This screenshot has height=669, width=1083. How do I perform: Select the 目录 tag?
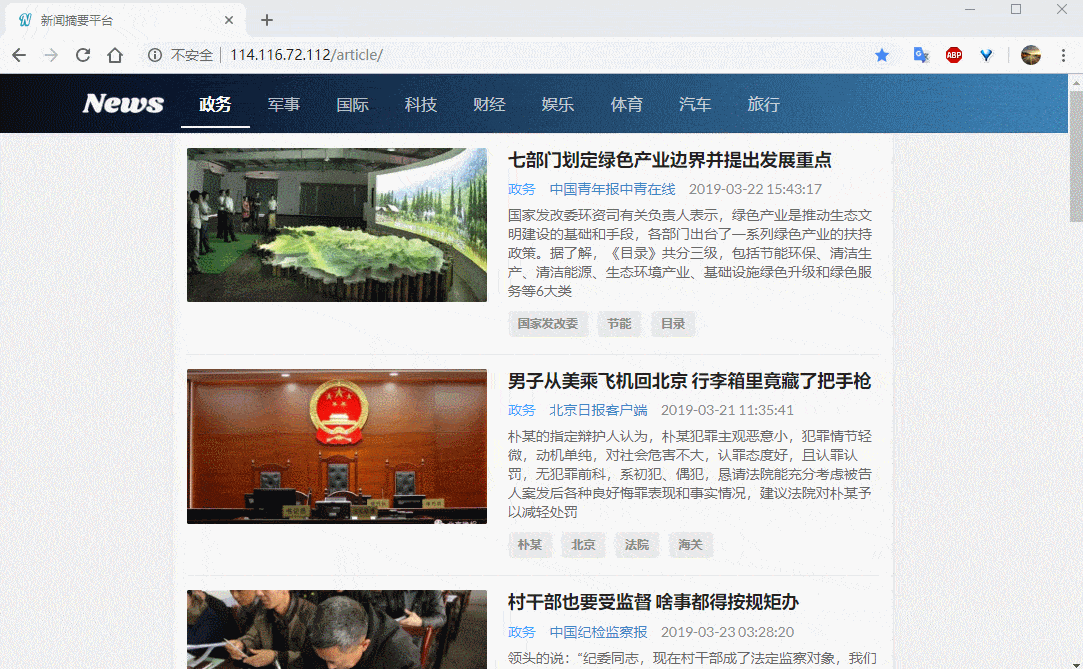[673, 324]
